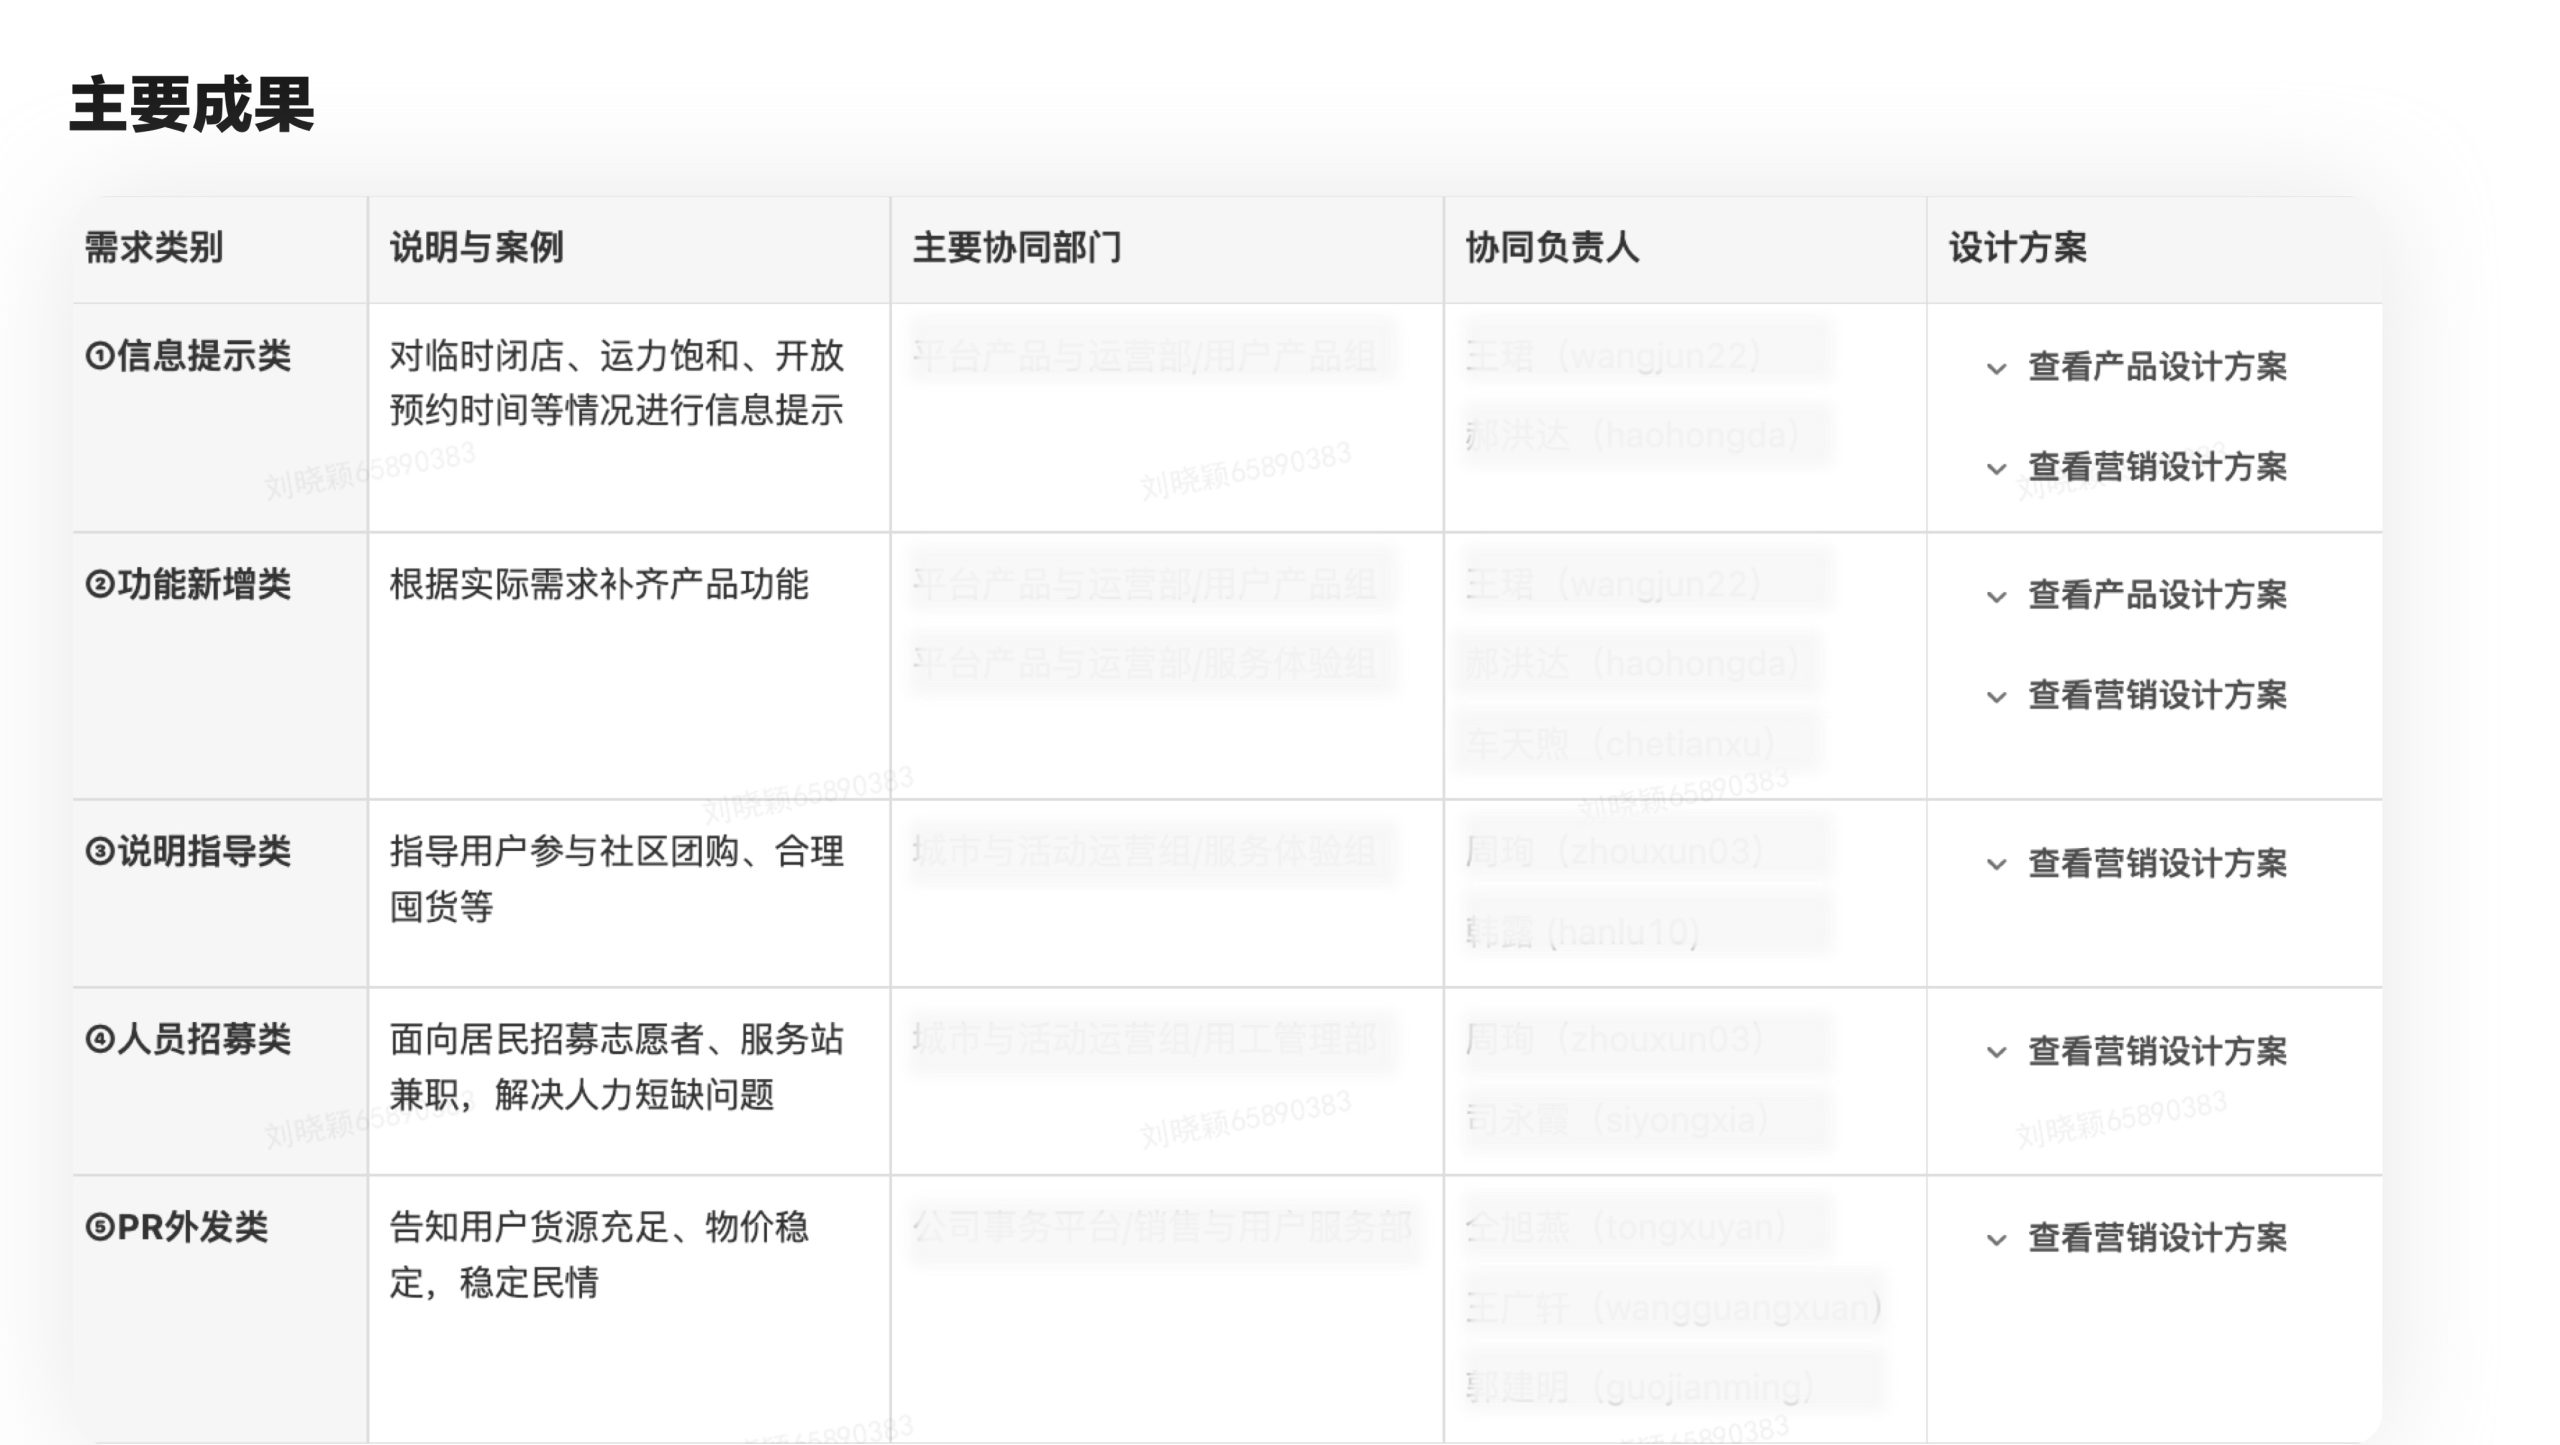The height and width of the screenshot is (1445, 2560).
Task: Click 城市与活动运营组/用工管理部 department text
Action: point(1145,1039)
